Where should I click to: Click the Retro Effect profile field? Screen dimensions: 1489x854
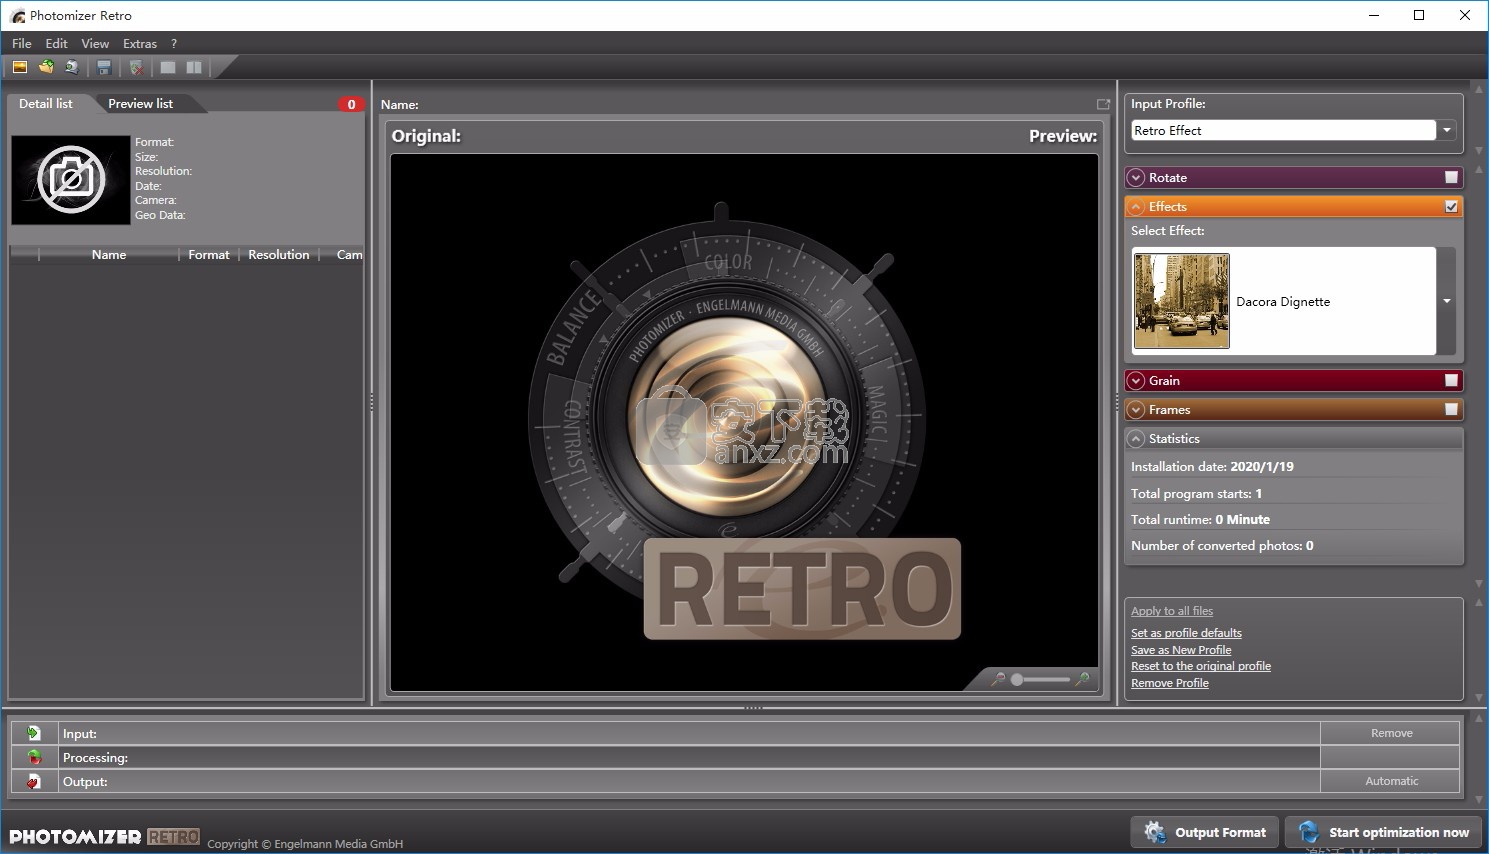coord(1284,130)
